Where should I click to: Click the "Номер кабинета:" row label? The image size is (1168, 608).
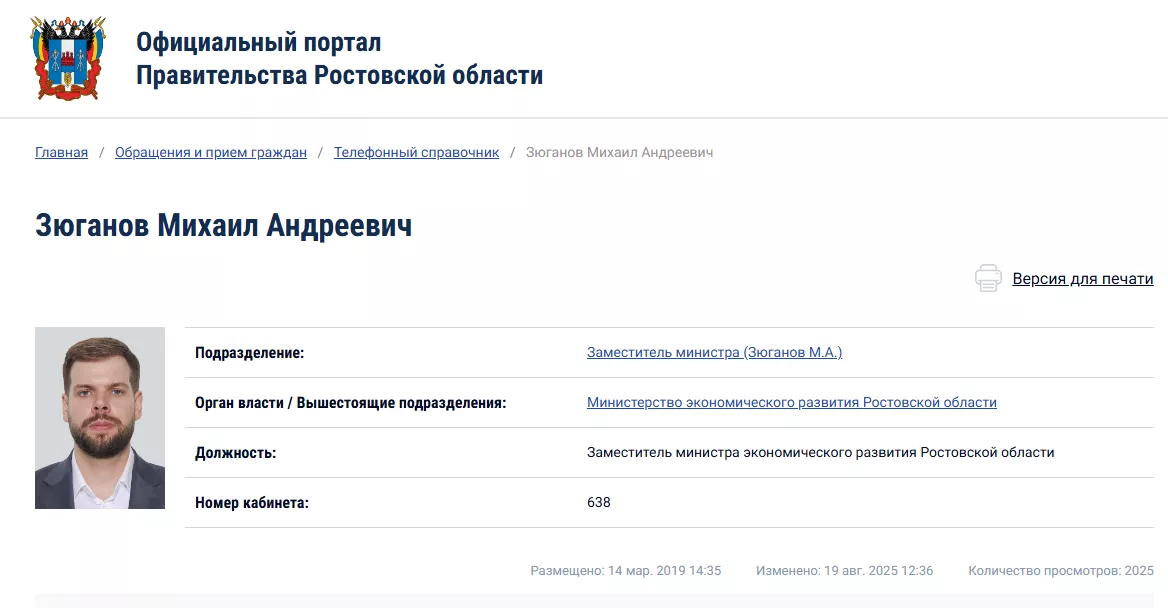click(x=252, y=503)
